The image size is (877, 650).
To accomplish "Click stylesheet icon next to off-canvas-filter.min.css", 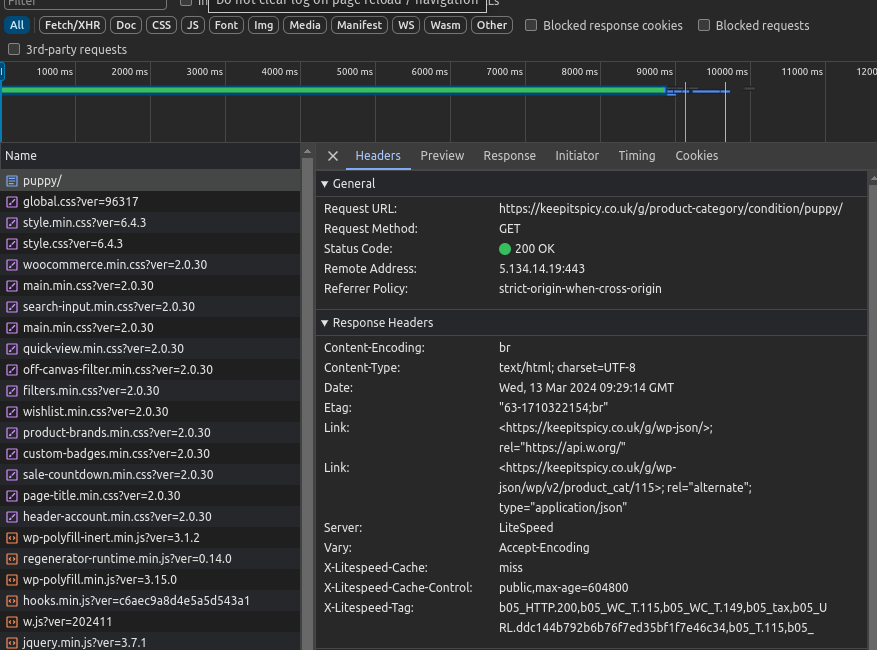I will click(12, 370).
